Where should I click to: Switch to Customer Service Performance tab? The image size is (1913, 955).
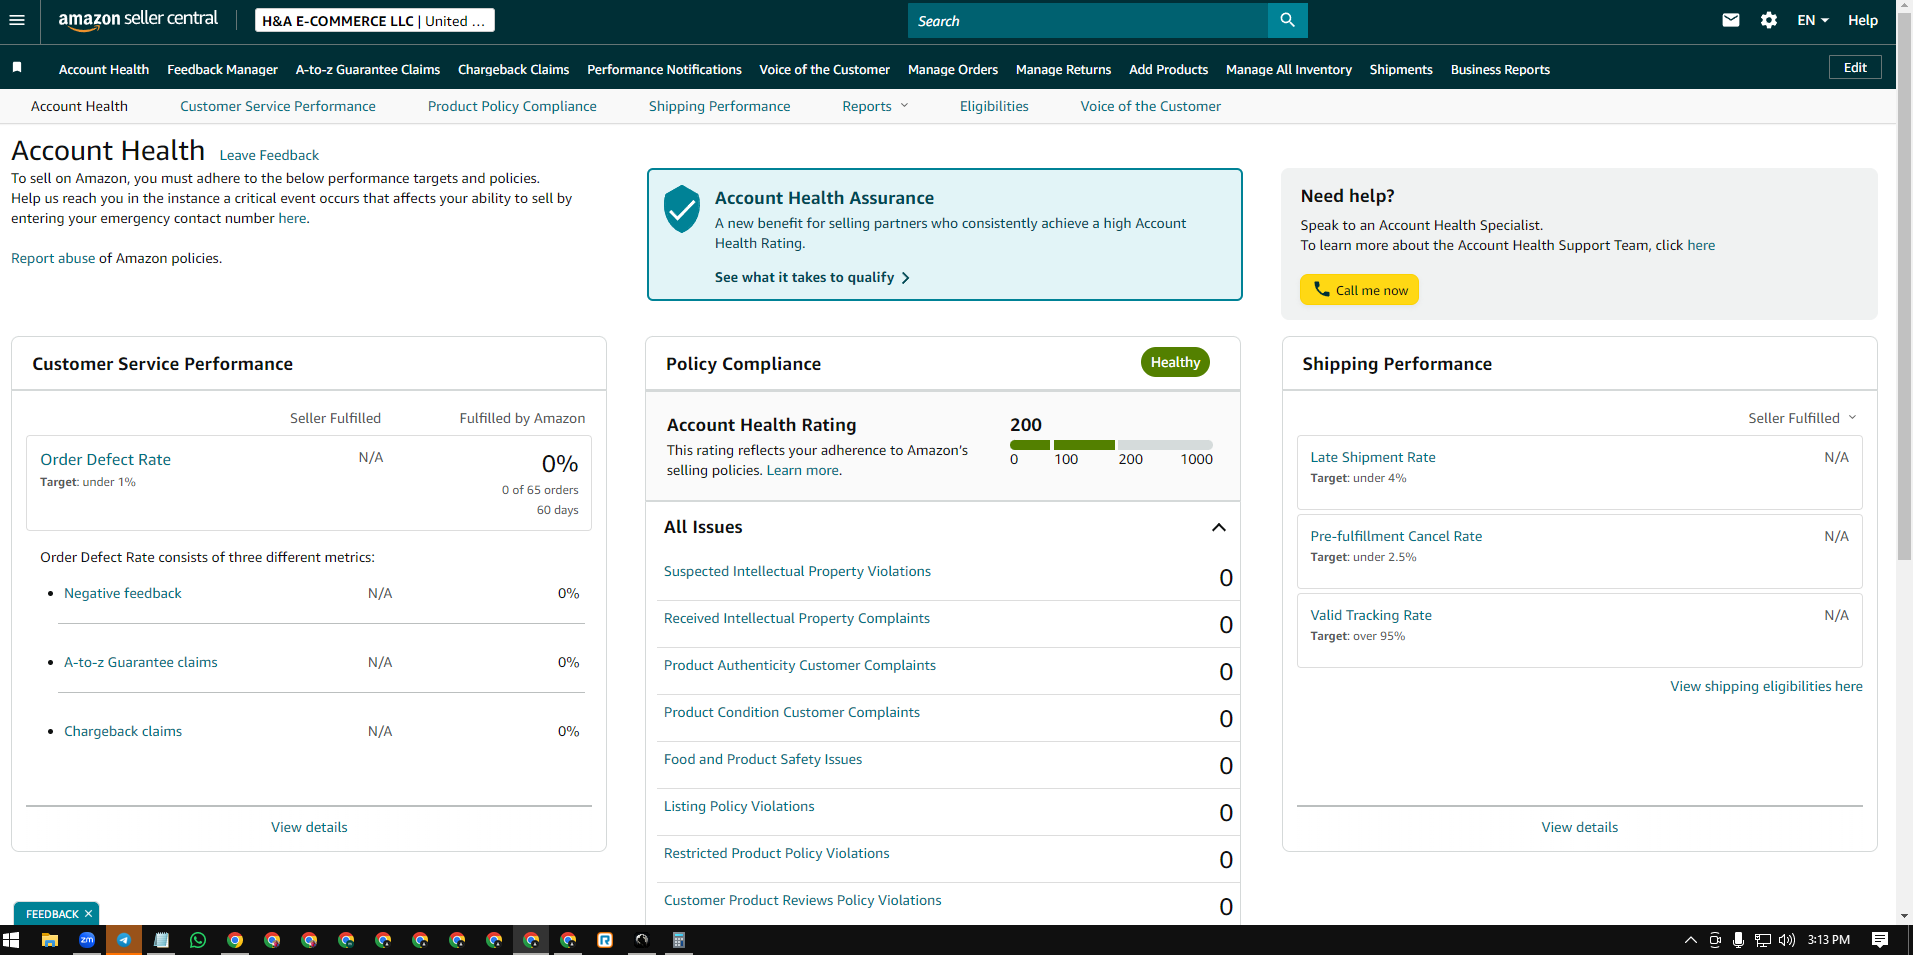click(x=278, y=106)
